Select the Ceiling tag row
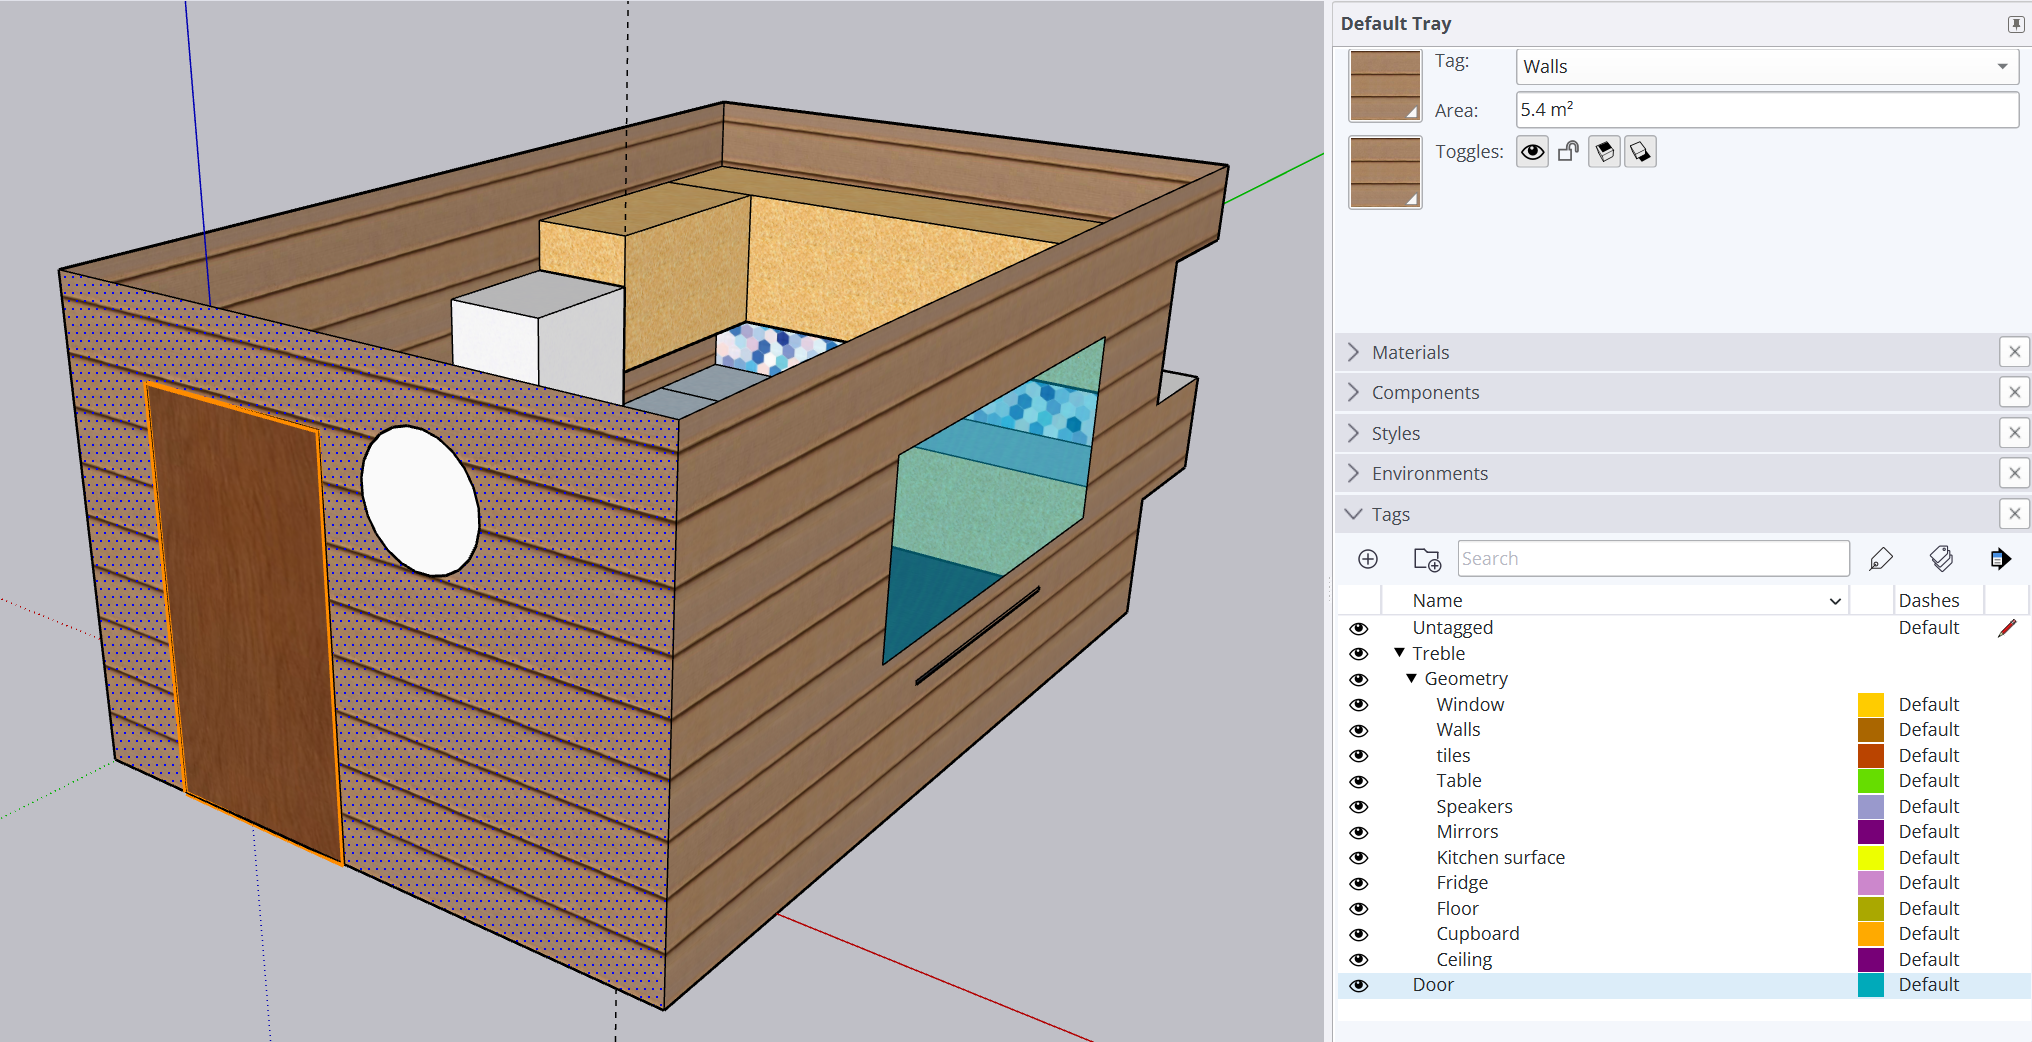This screenshot has height=1042, width=2032. point(1684,960)
